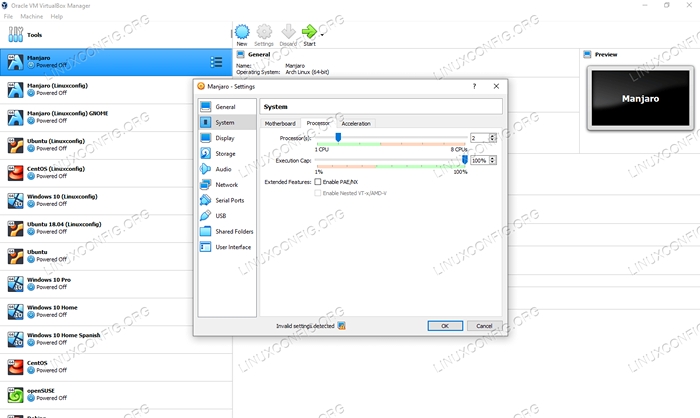The image size is (700, 418).
Task: Select the System category in settings sidebar
Action: pos(227,122)
